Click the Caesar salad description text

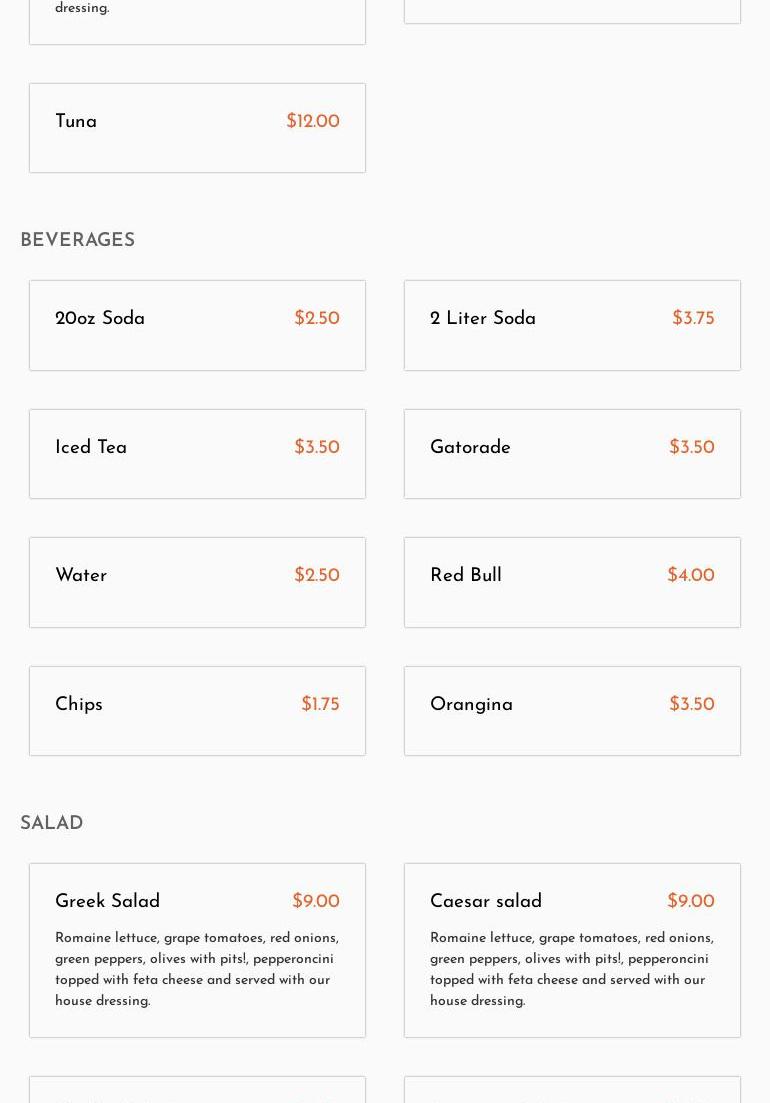pos(572,969)
